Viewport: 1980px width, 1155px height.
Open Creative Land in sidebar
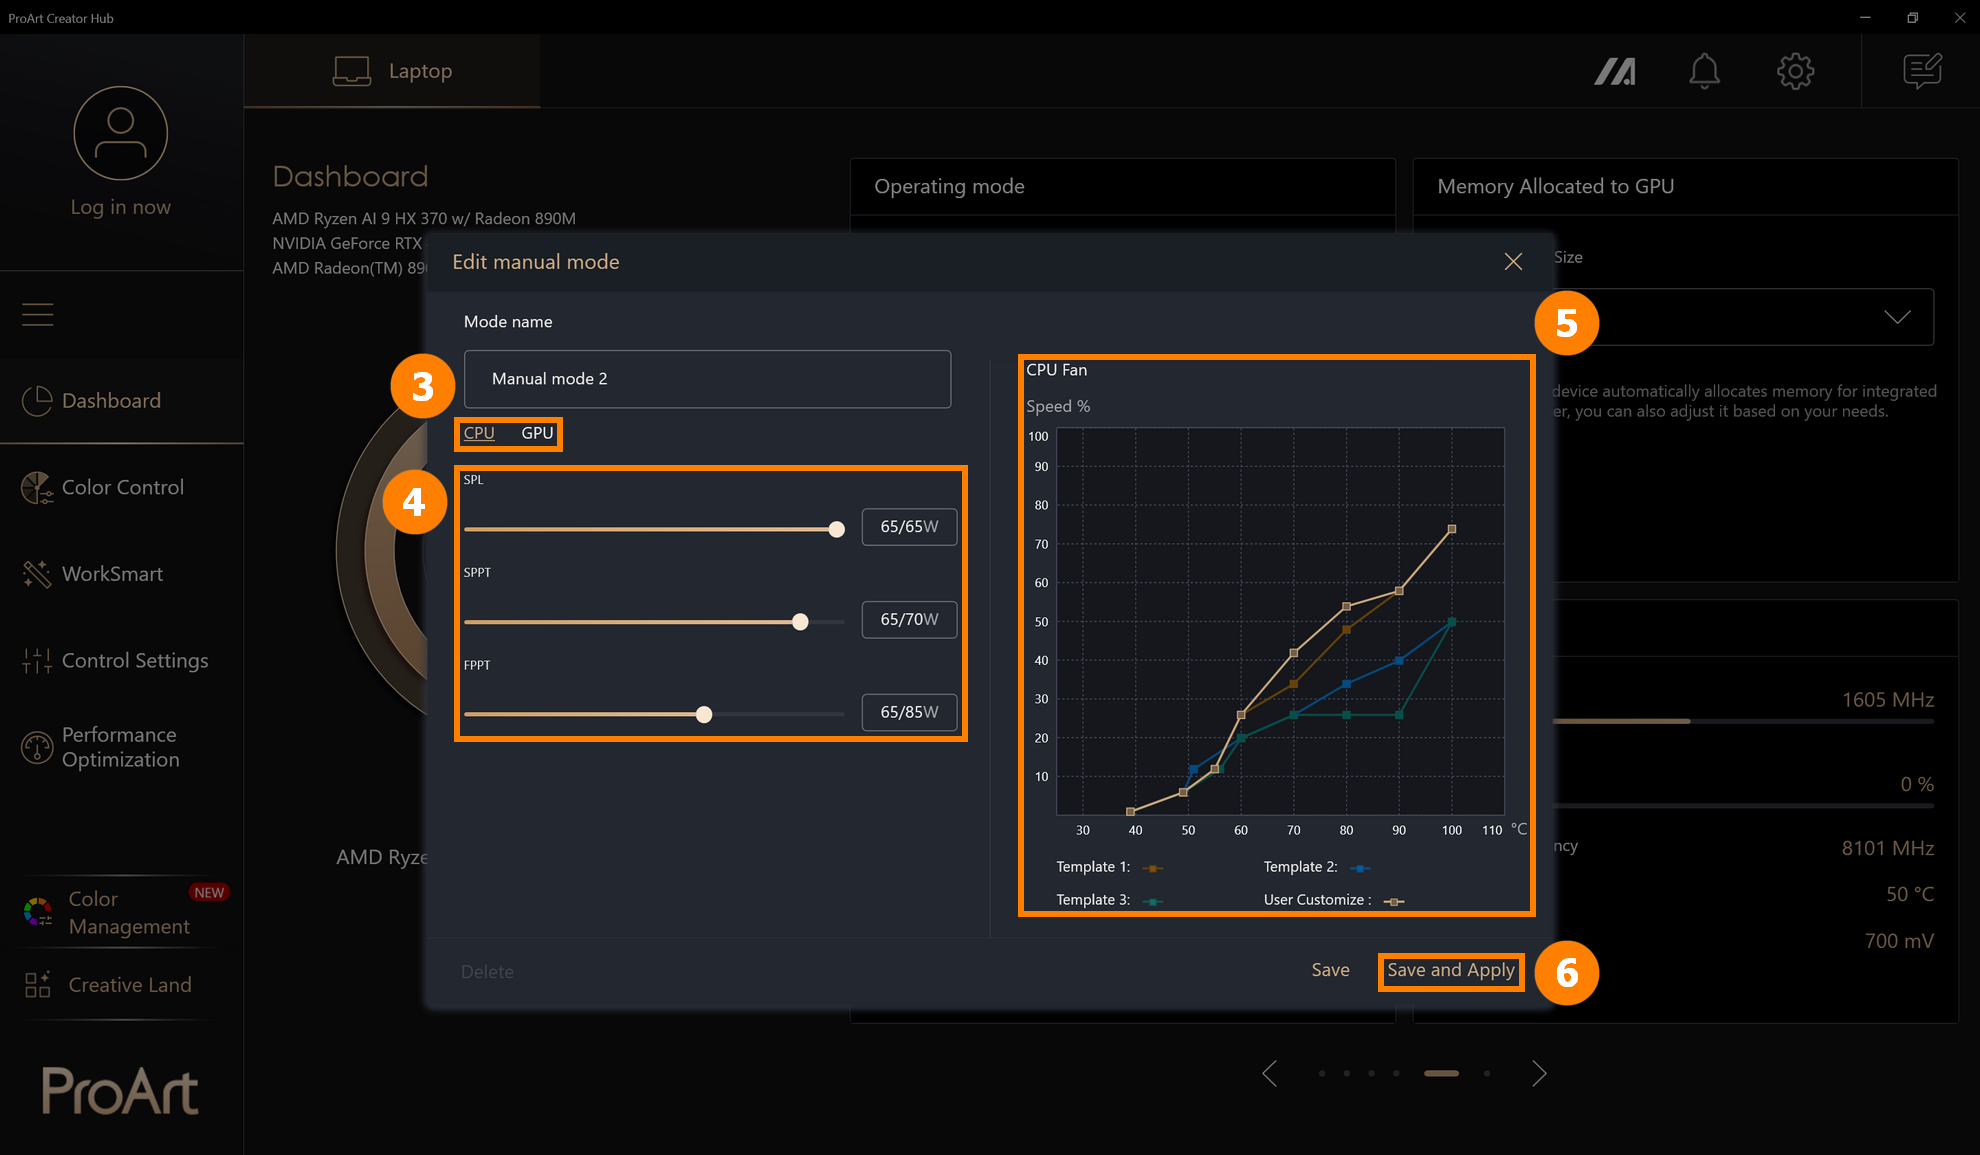click(122, 985)
